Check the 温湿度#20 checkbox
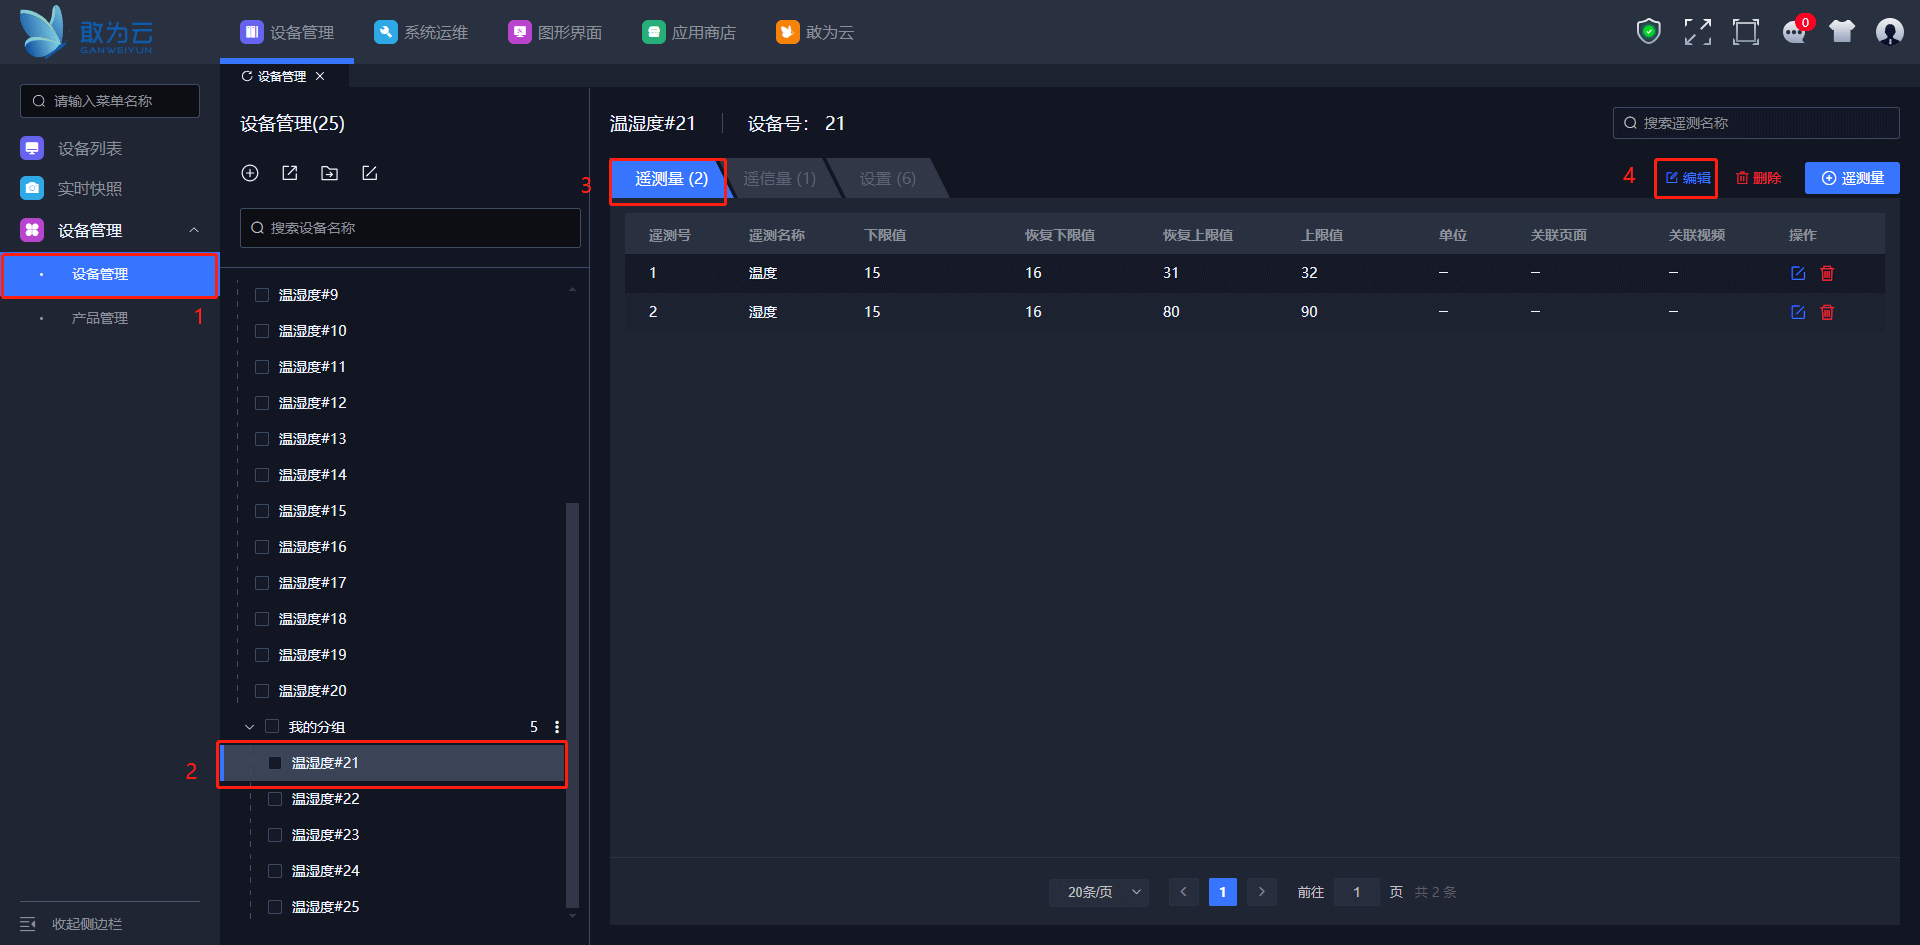1920x945 pixels. [x=262, y=691]
